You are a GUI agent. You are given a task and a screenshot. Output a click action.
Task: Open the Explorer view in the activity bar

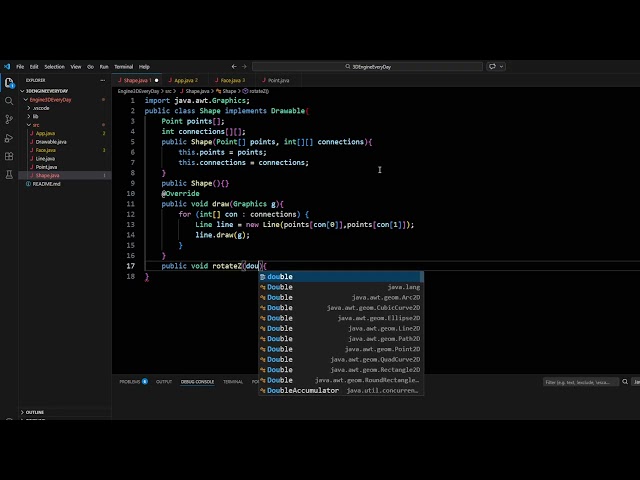[x=9, y=83]
